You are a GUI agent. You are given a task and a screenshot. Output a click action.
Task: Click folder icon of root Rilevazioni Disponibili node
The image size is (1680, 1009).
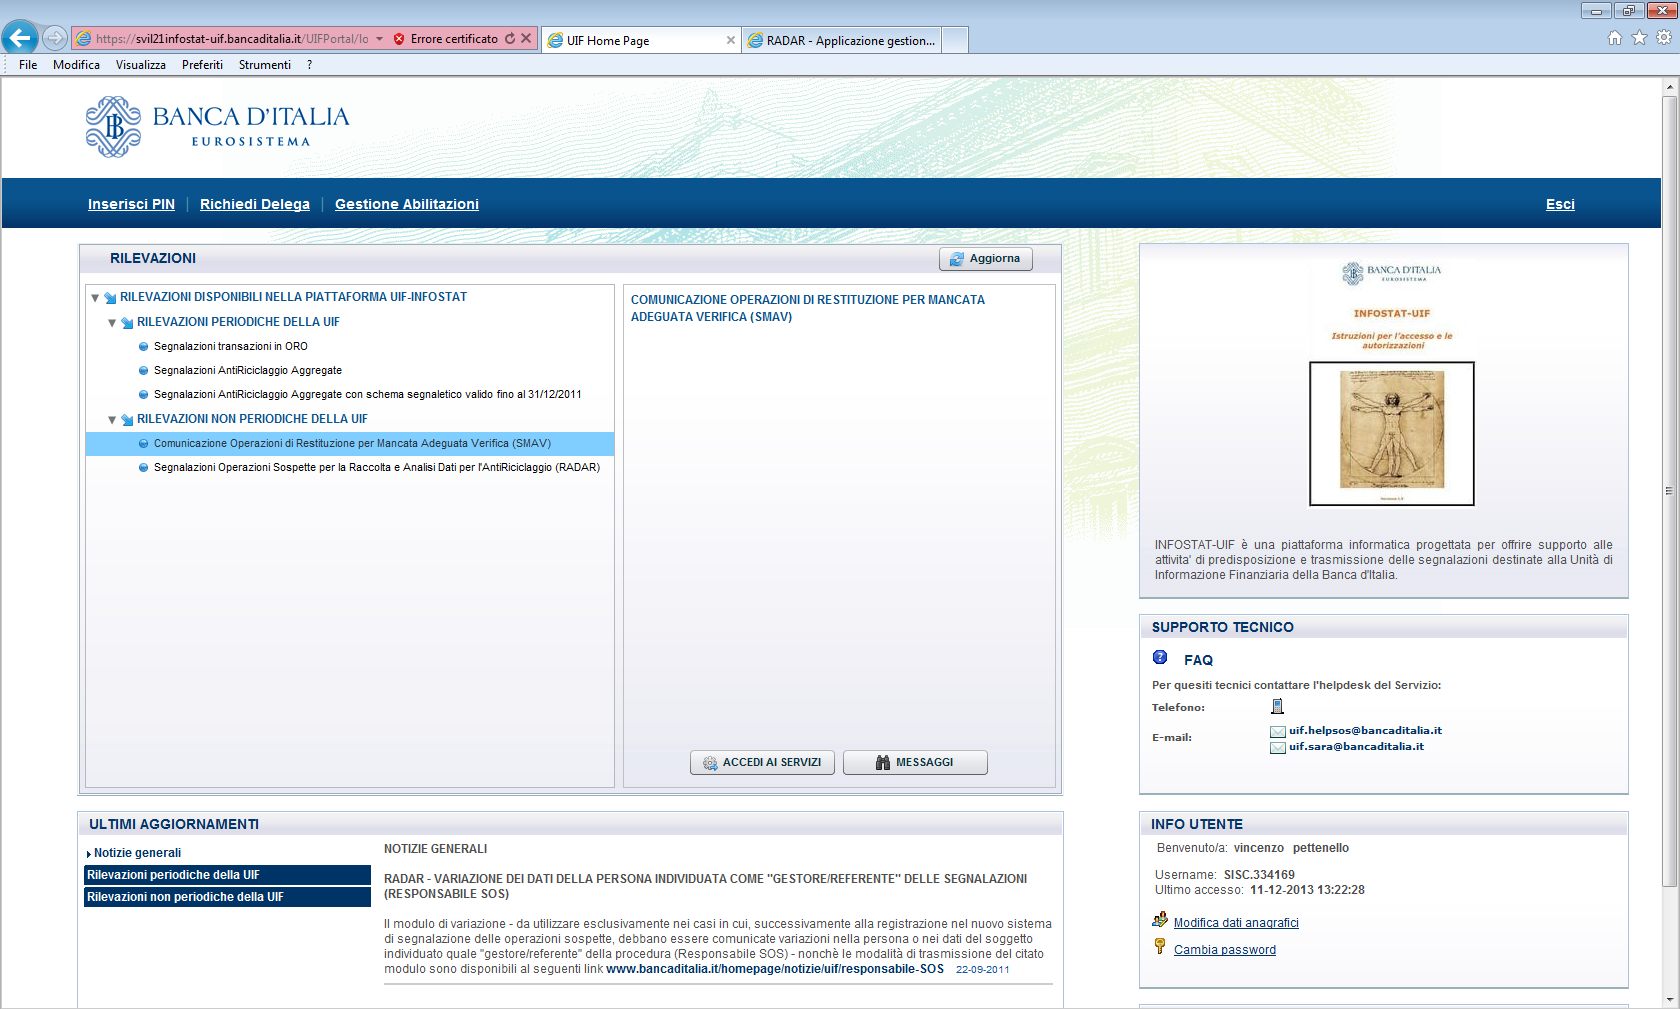click(x=110, y=297)
